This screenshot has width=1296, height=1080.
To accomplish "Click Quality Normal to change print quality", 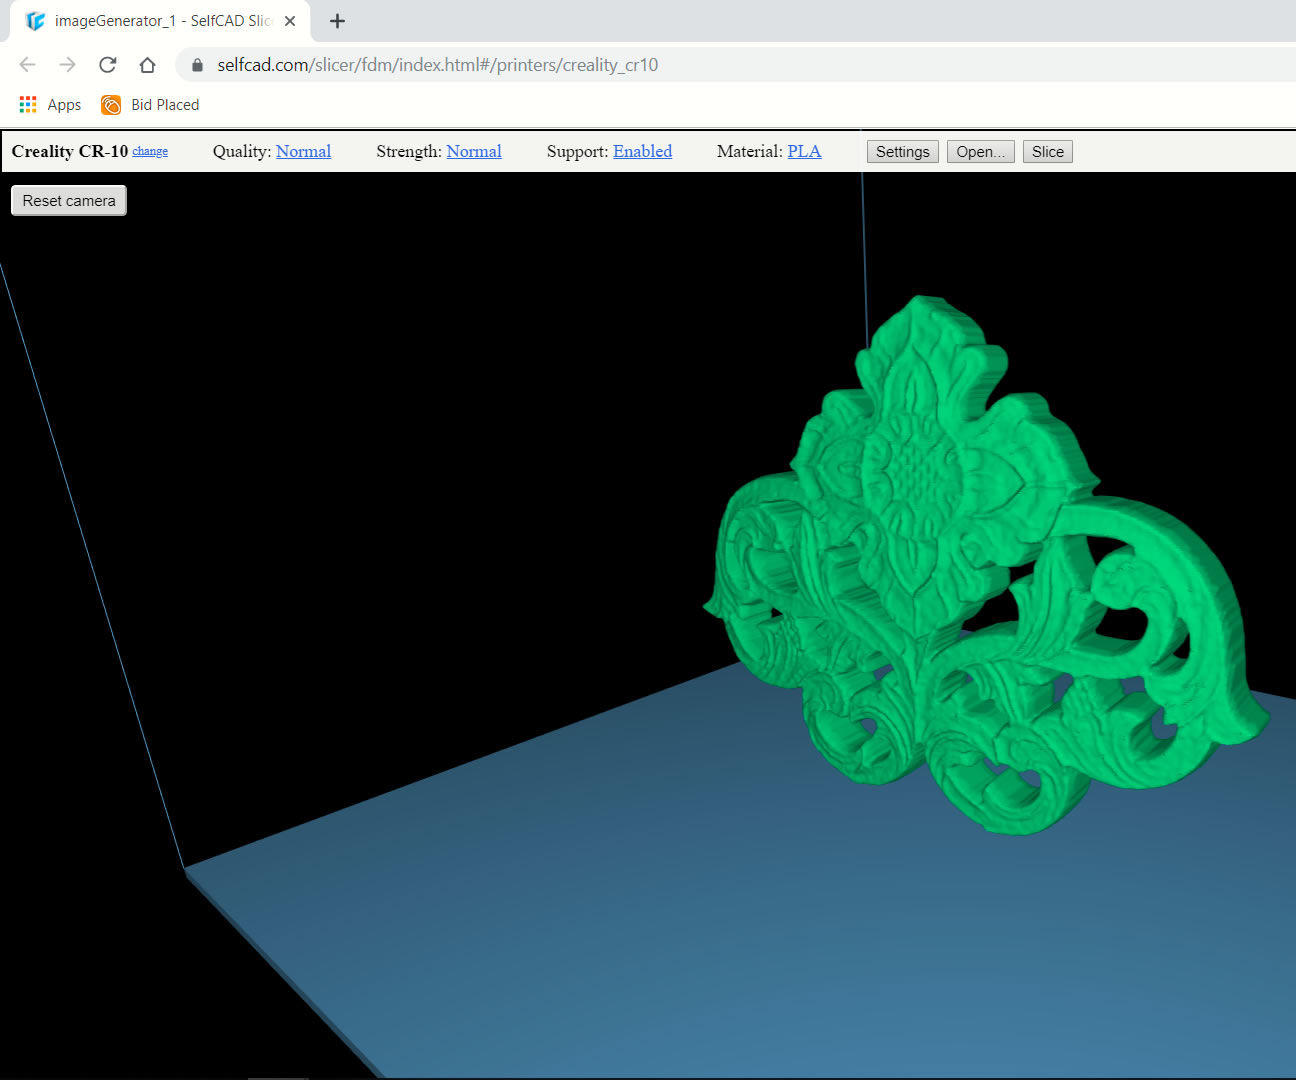I will 303,151.
